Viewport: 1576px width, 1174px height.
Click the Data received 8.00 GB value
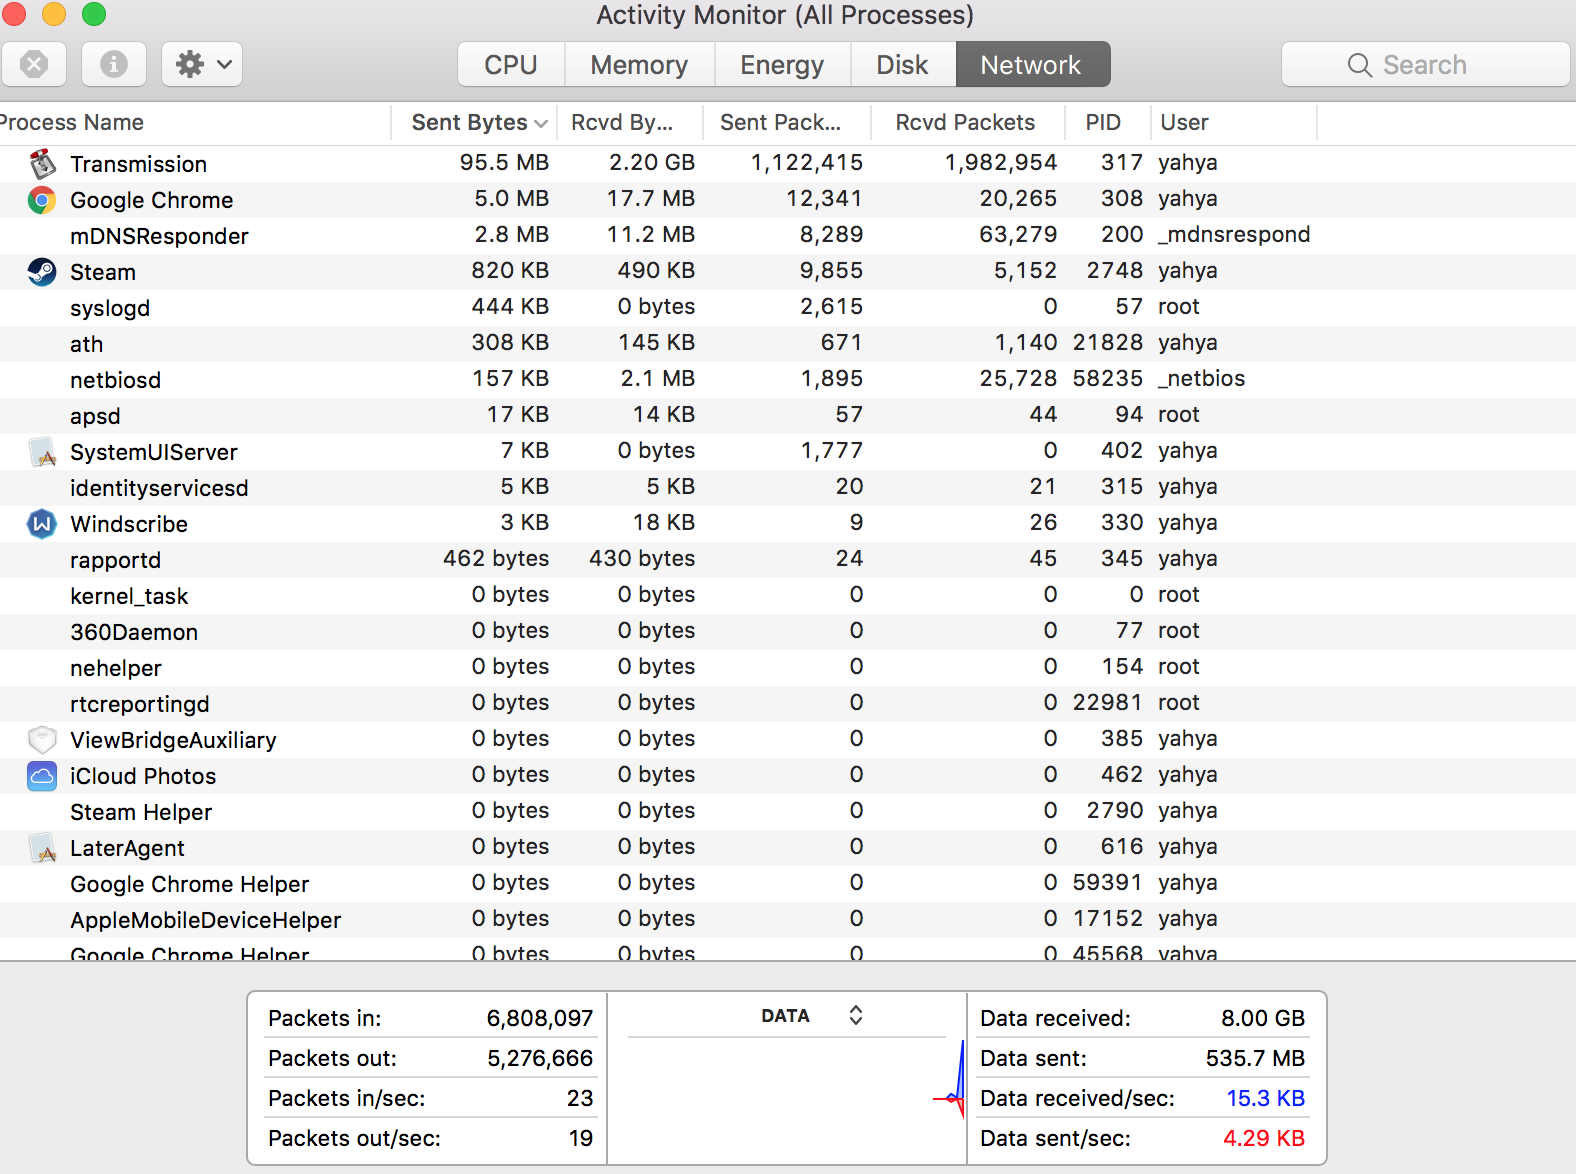click(x=1263, y=1018)
